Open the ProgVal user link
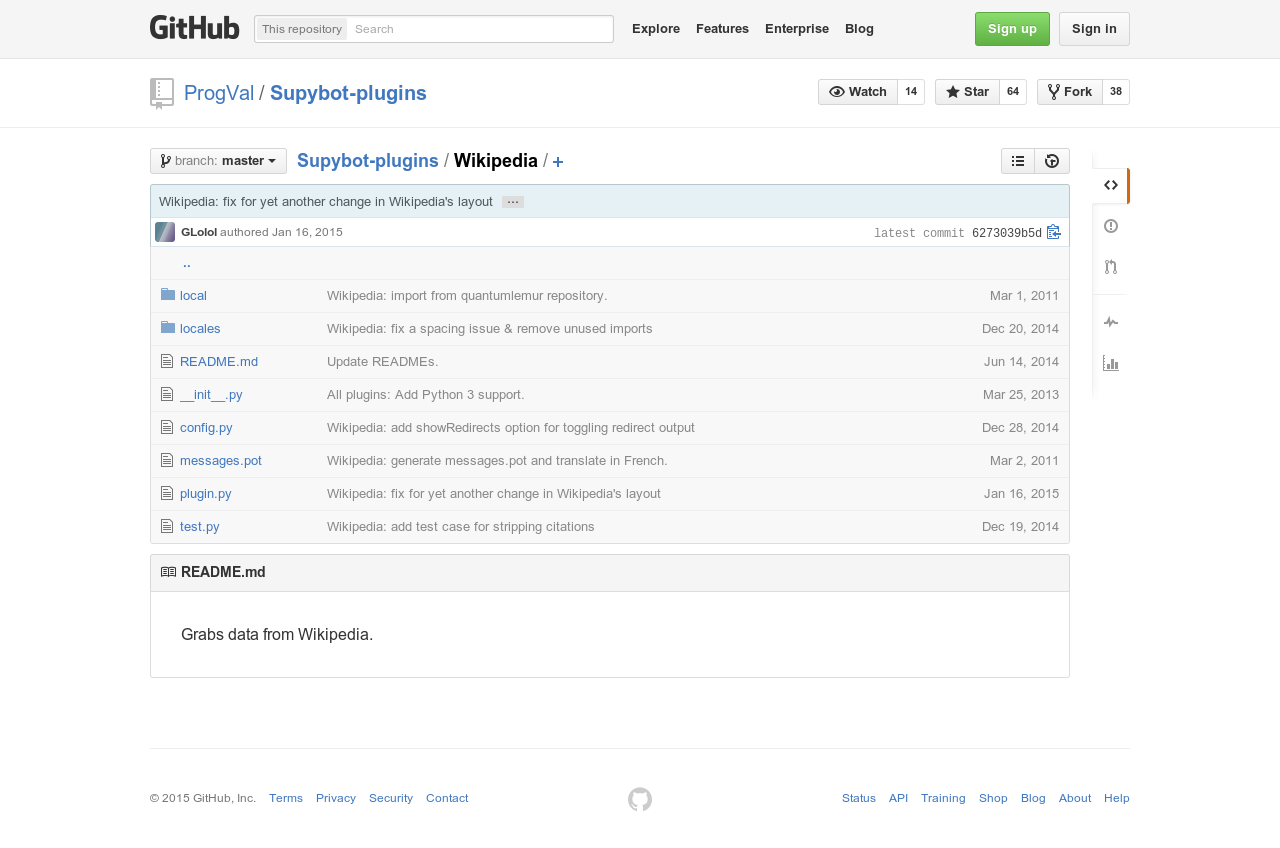 [219, 93]
